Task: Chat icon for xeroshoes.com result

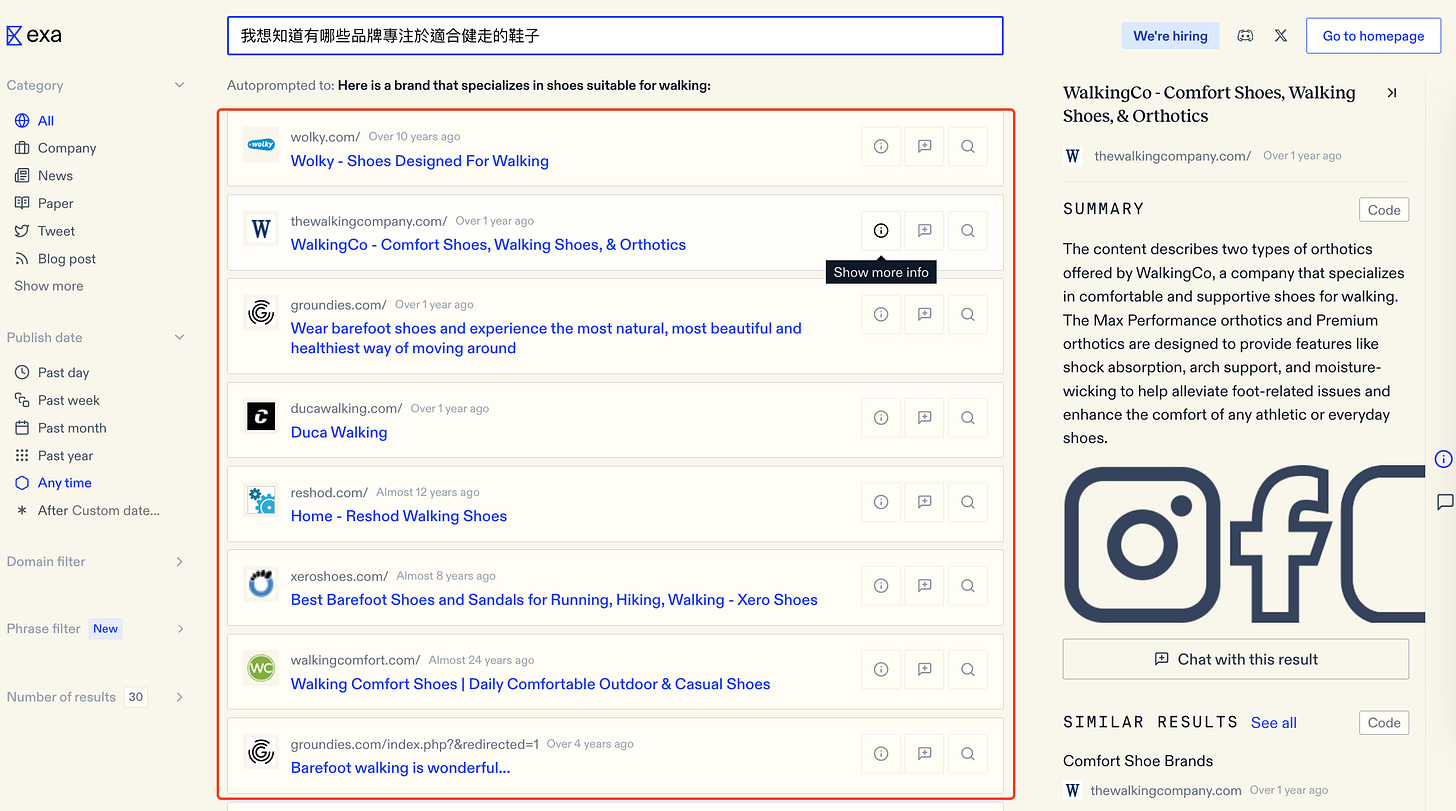Action: coord(924,586)
